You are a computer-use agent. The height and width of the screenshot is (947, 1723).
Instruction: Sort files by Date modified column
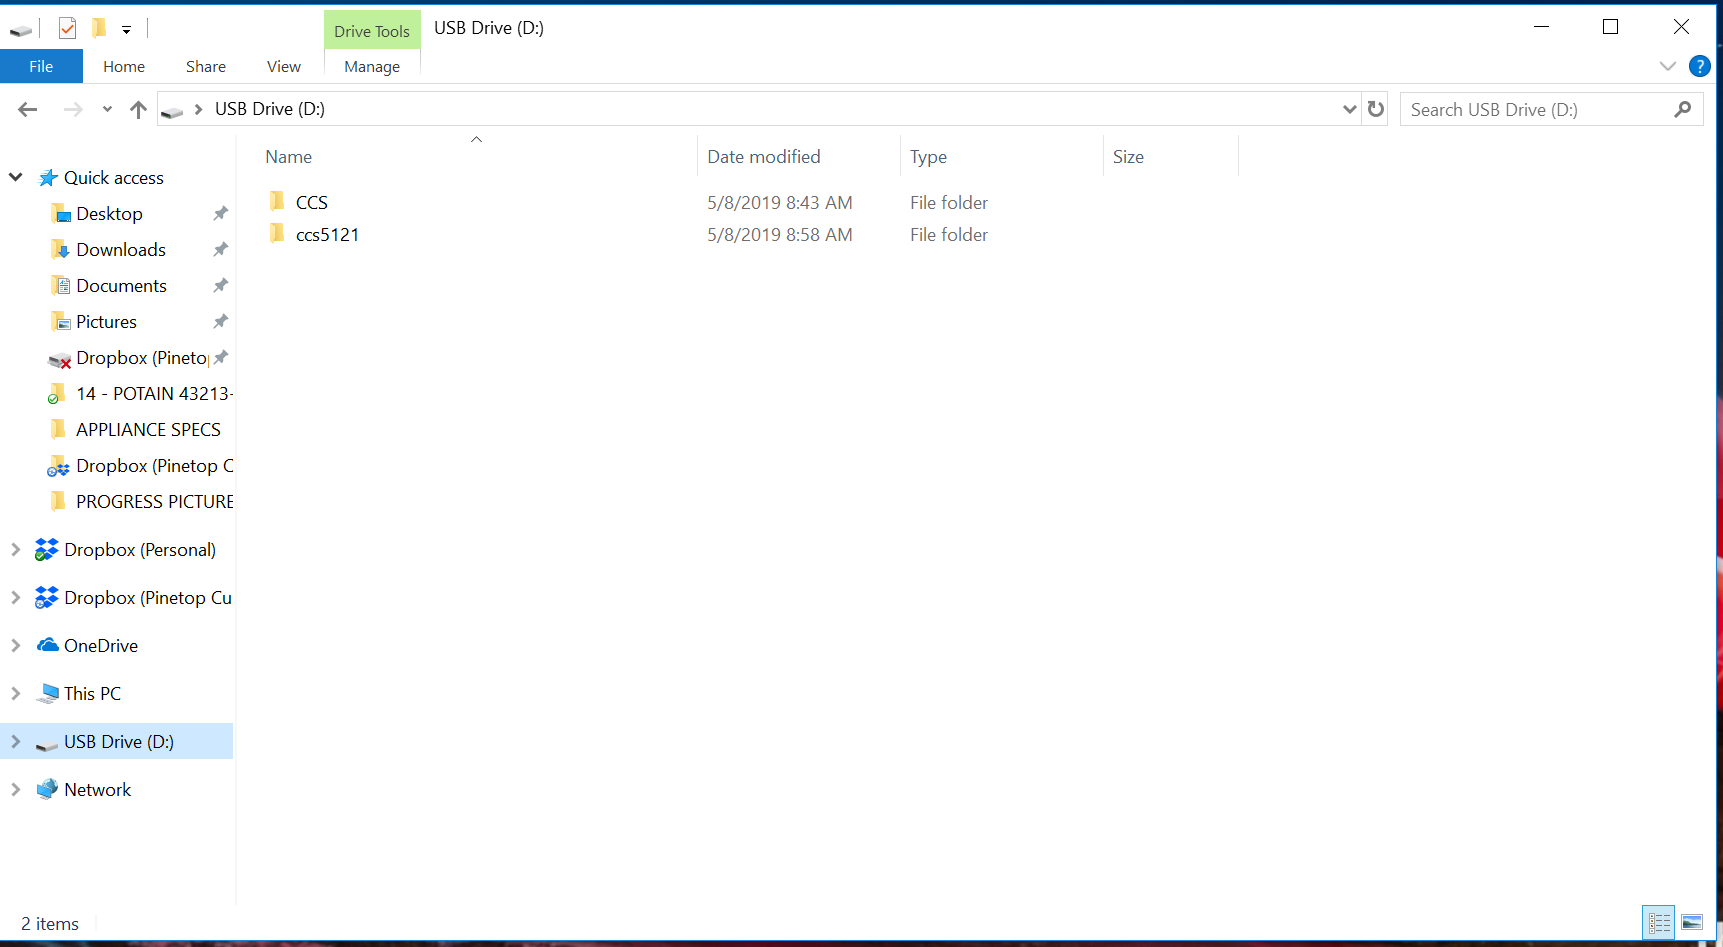[763, 157]
